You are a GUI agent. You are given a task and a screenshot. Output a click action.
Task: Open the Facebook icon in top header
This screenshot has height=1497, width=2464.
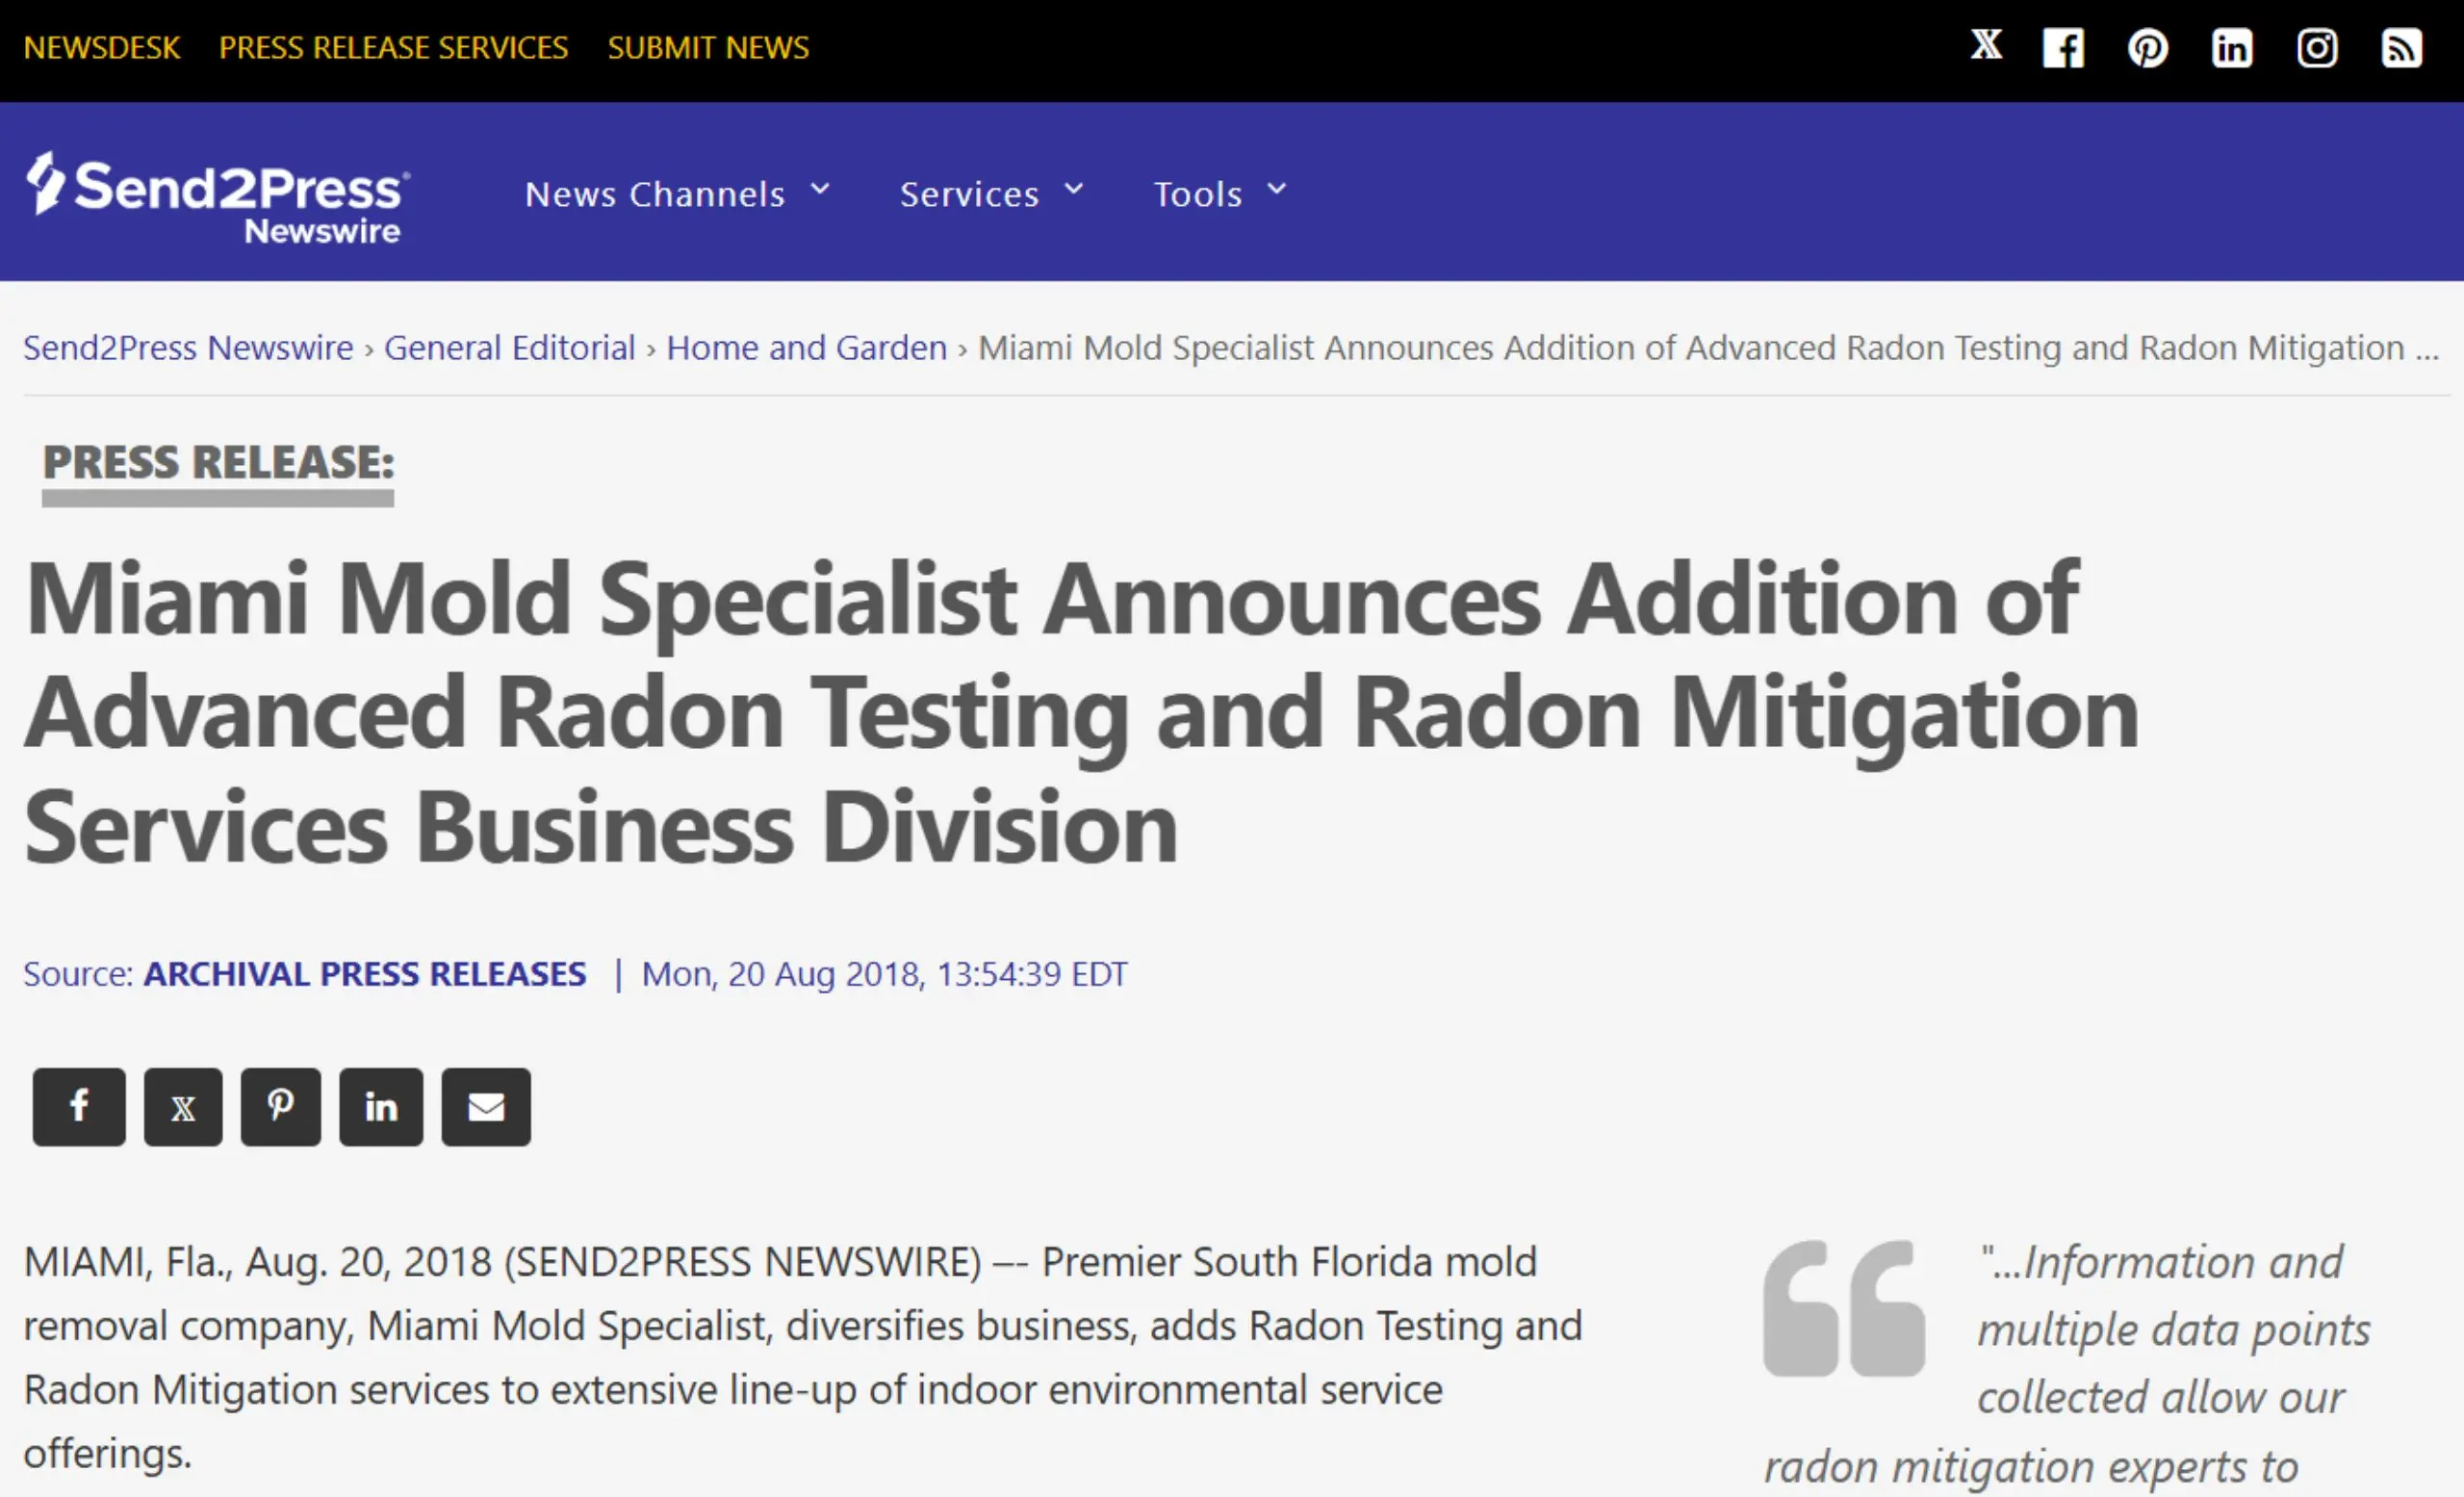click(x=2063, y=48)
